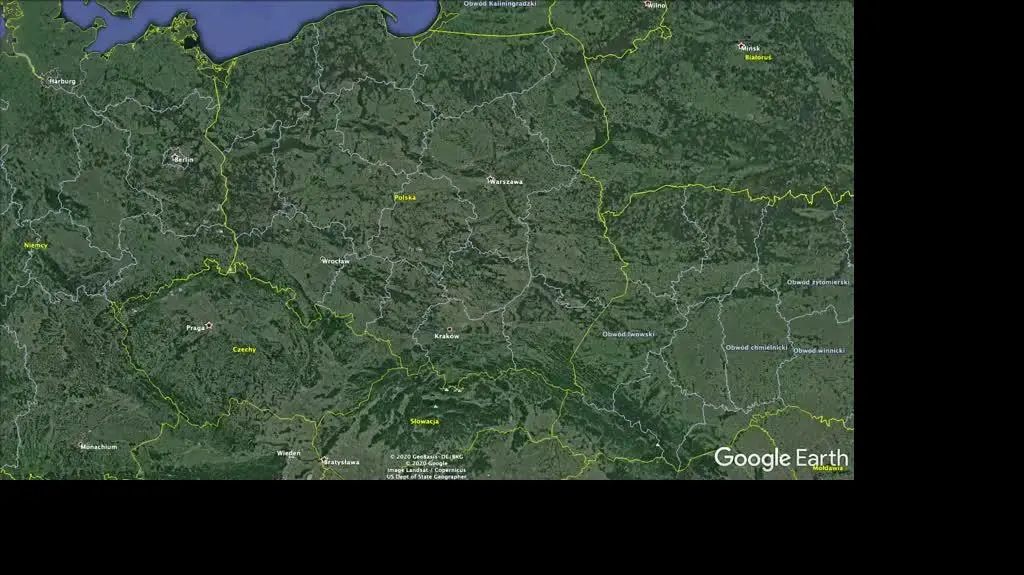This screenshot has width=1024, height=575.
Task: Click the Praga star marker icon
Action: [x=209, y=325]
